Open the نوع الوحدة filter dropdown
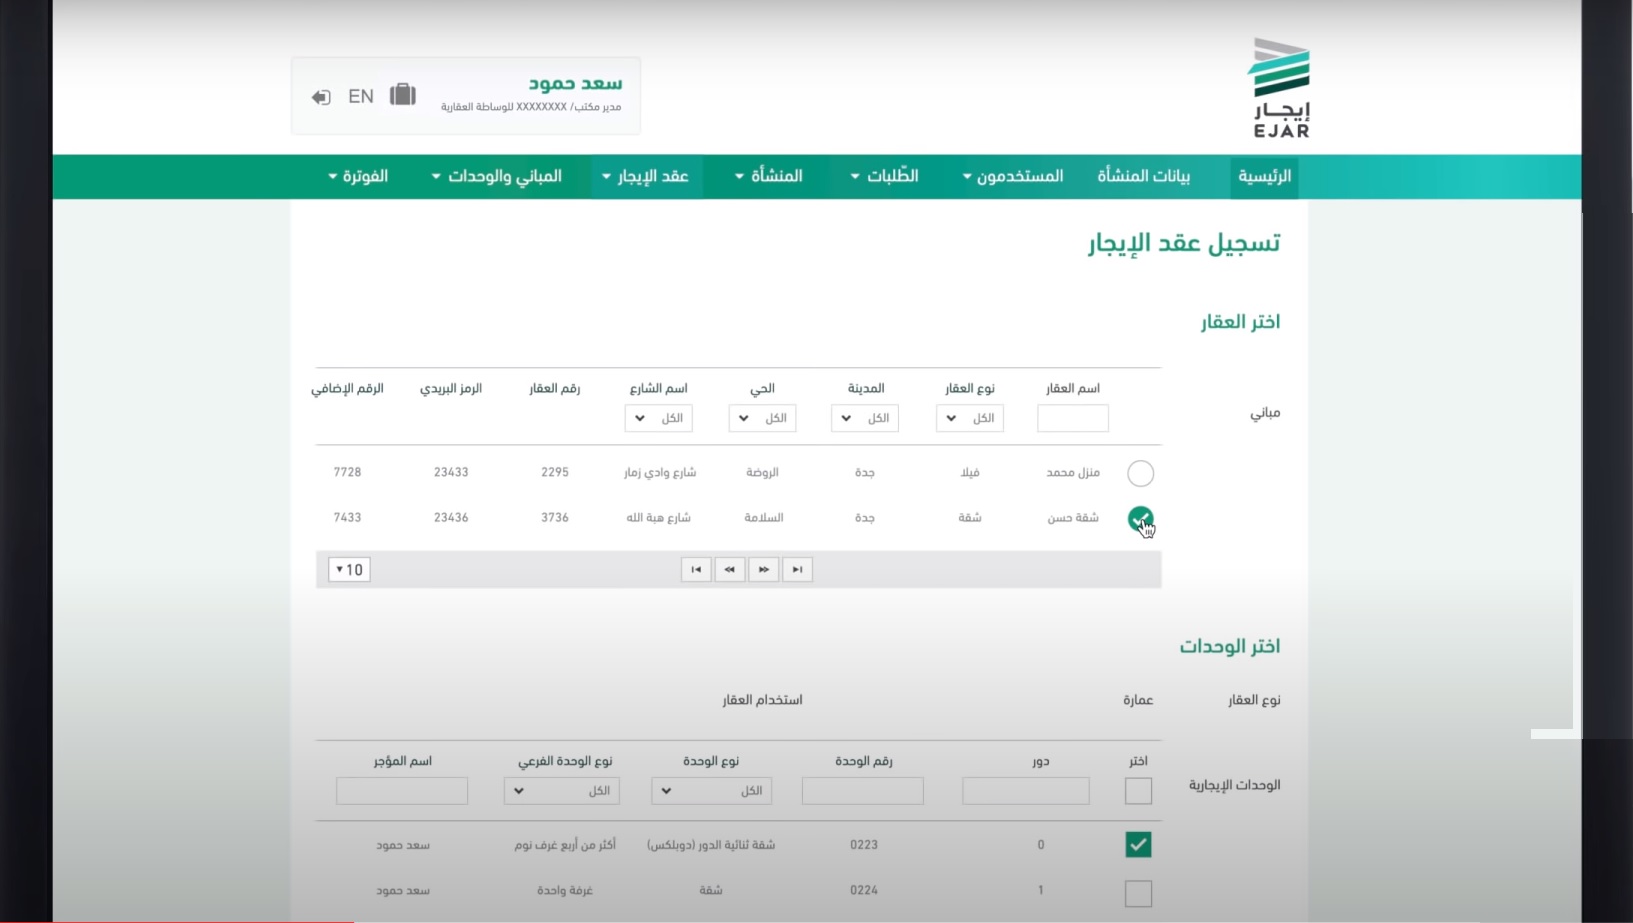Image resolution: width=1633 pixels, height=923 pixels. pos(711,791)
